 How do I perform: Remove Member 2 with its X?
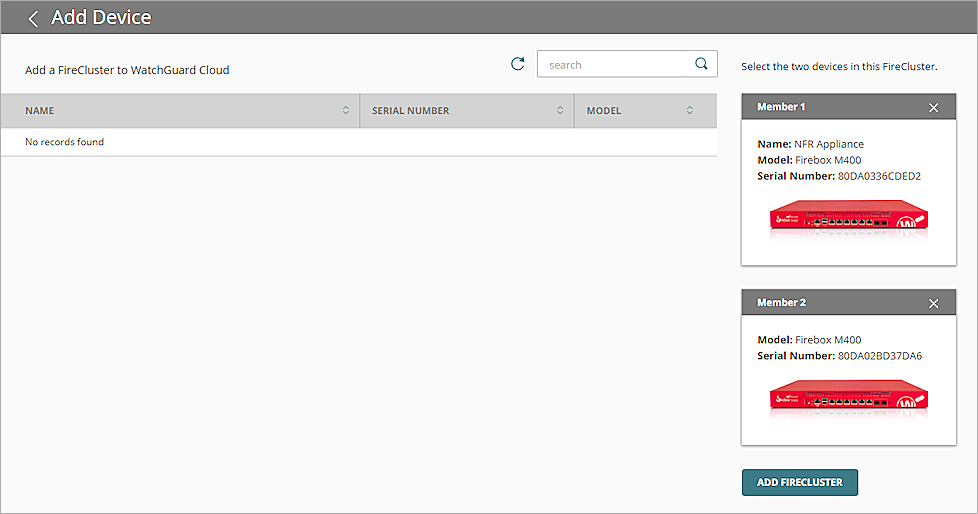(934, 303)
